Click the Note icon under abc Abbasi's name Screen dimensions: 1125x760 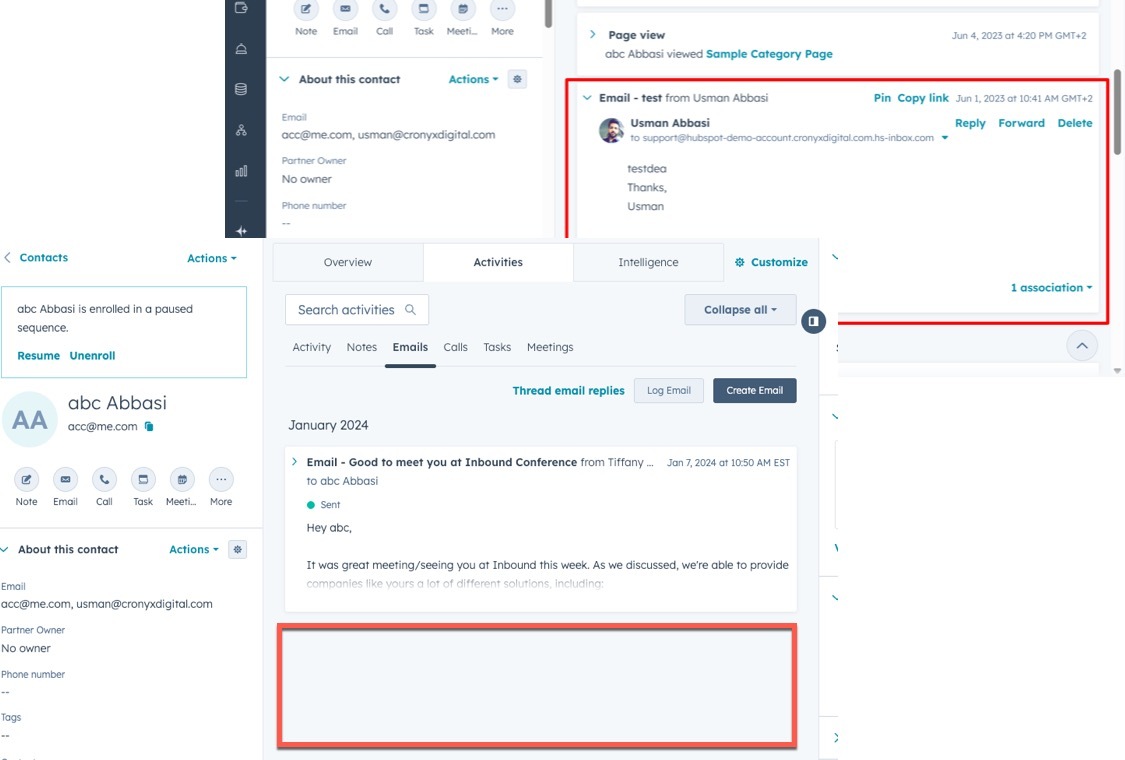tap(27, 479)
